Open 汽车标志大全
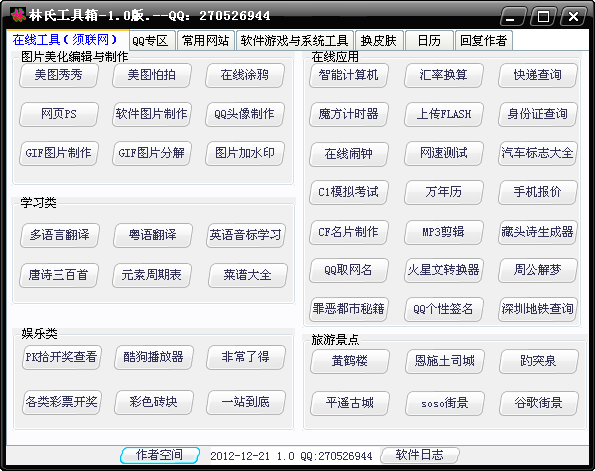 pos(538,153)
